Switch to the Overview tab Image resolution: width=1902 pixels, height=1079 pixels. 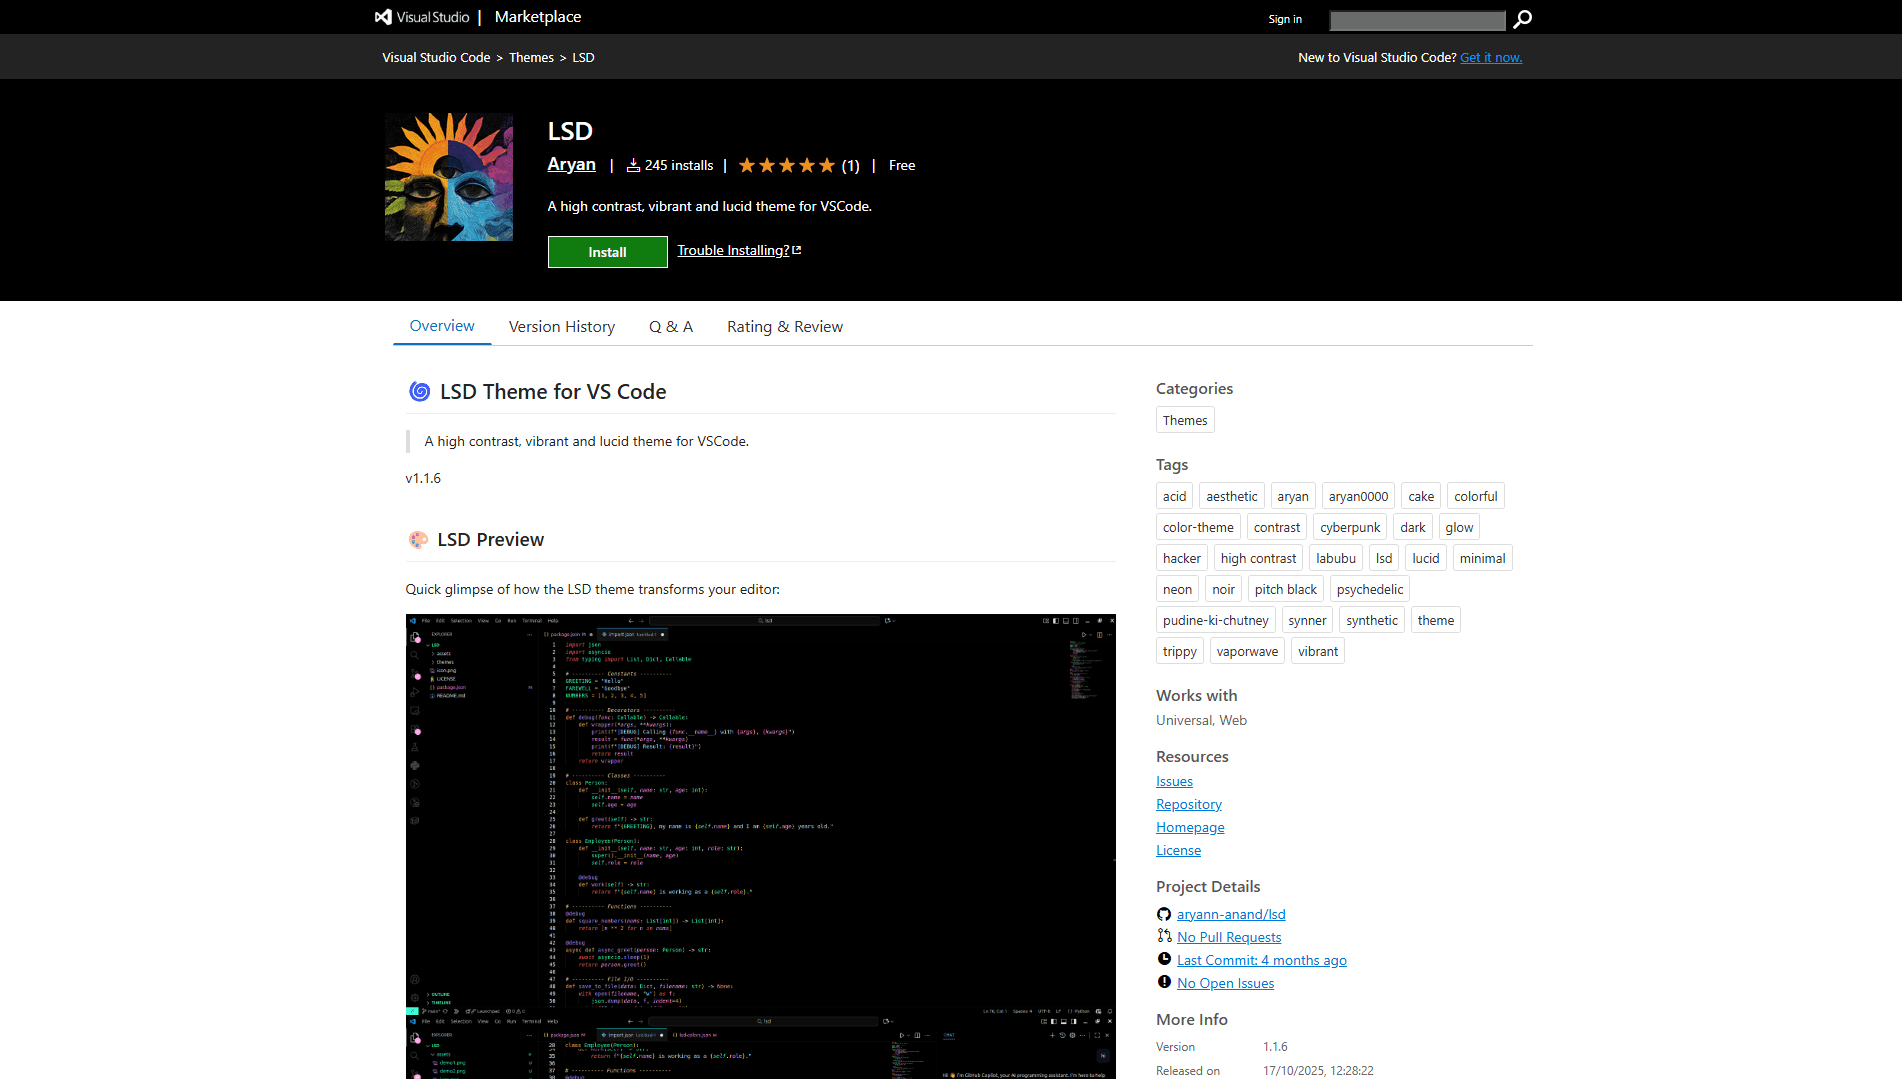click(x=442, y=326)
